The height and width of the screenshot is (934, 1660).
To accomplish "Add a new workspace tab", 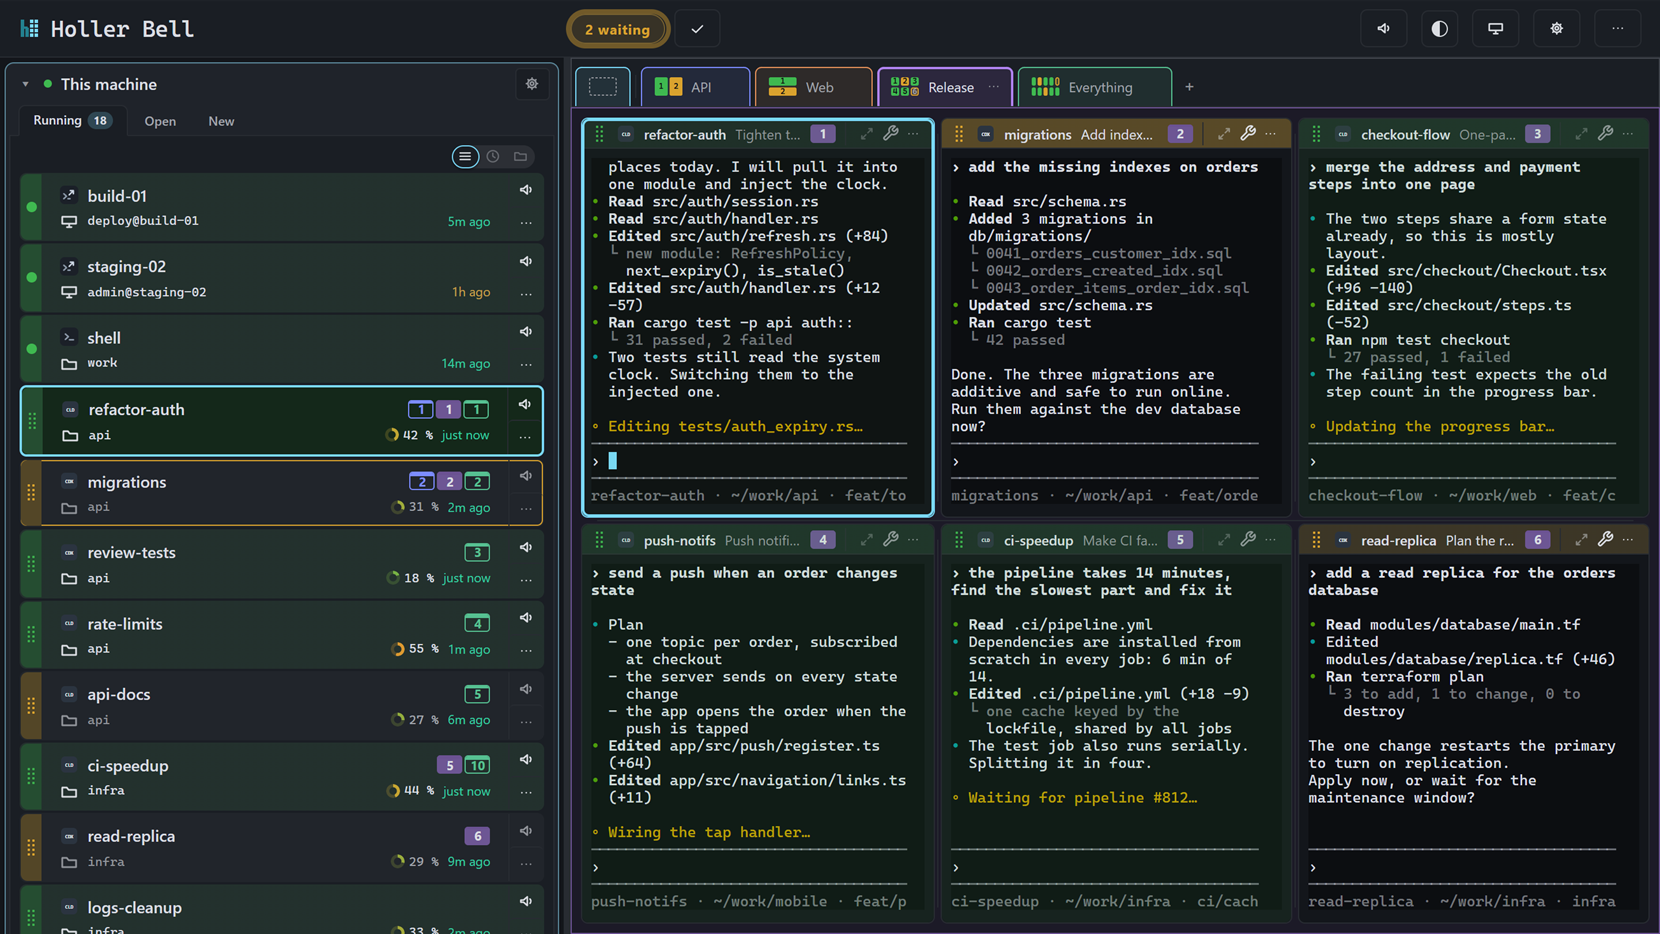I will 1189,87.
